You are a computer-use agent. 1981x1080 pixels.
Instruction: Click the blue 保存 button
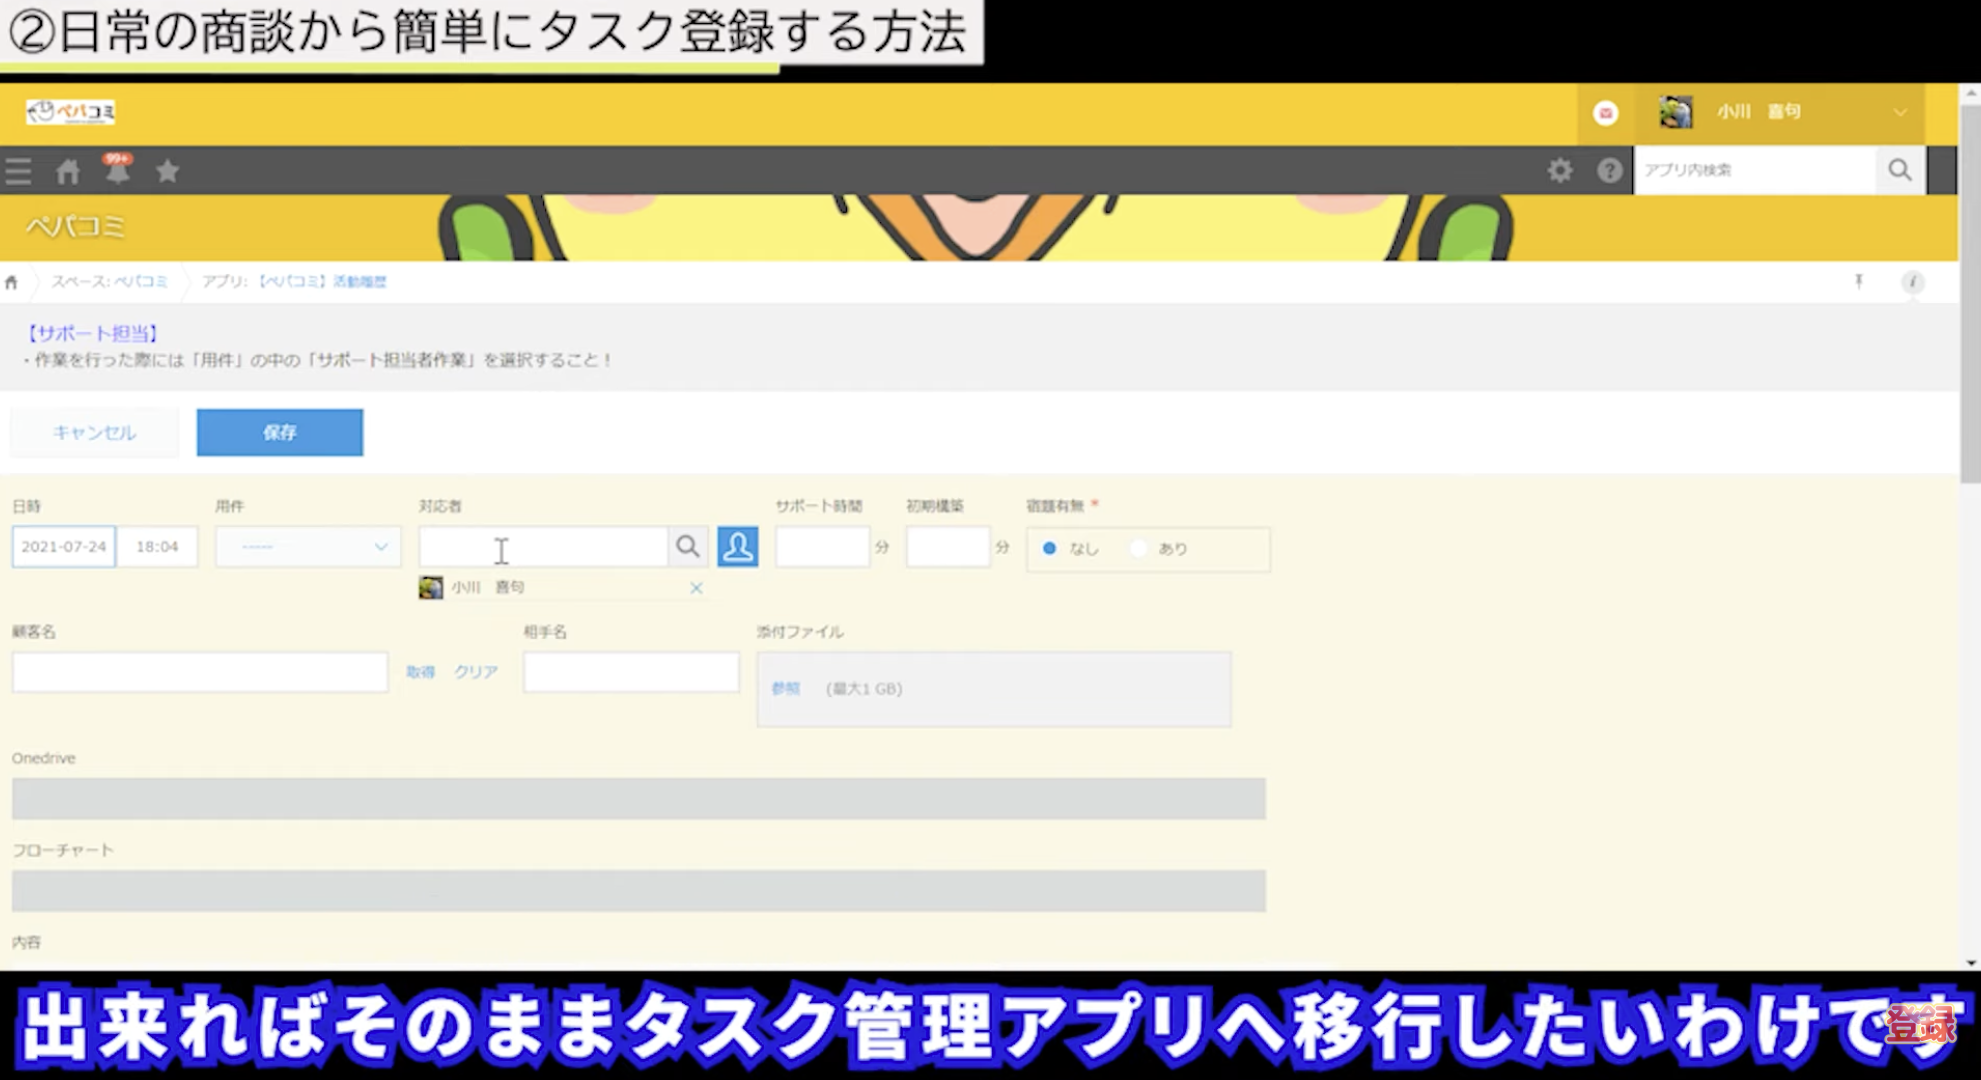pyautogui.click(x=279, y=432)
